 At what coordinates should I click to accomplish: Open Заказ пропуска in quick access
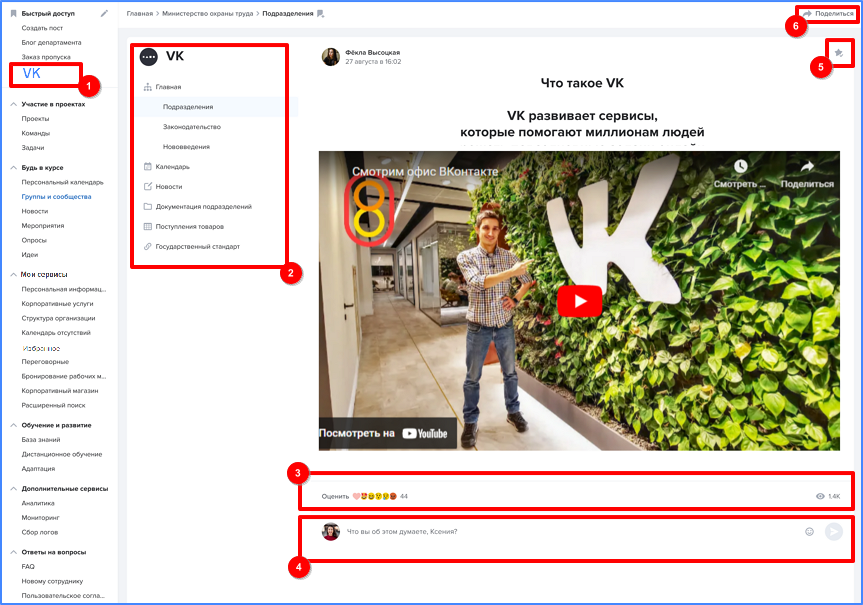tap(46, 57)
